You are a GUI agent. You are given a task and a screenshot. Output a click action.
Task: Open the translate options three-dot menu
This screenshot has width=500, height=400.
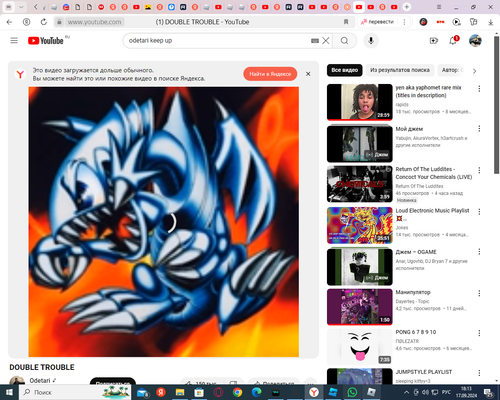(404, 22)
